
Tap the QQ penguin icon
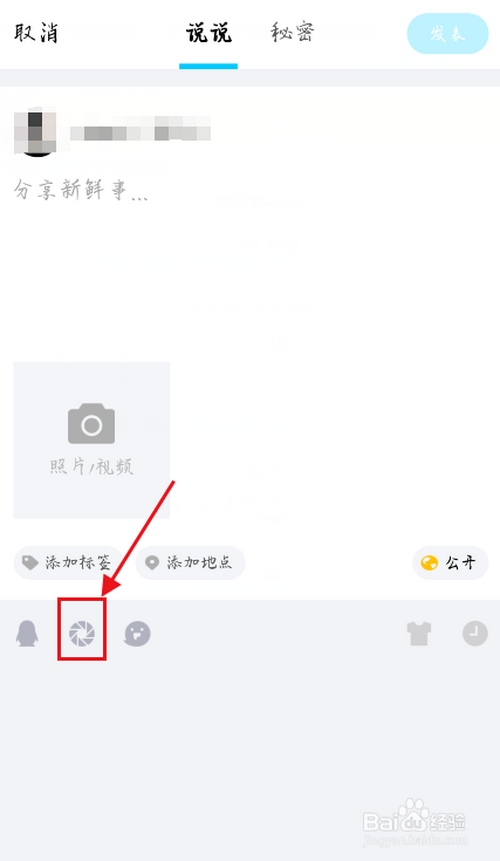click(27, 634)
